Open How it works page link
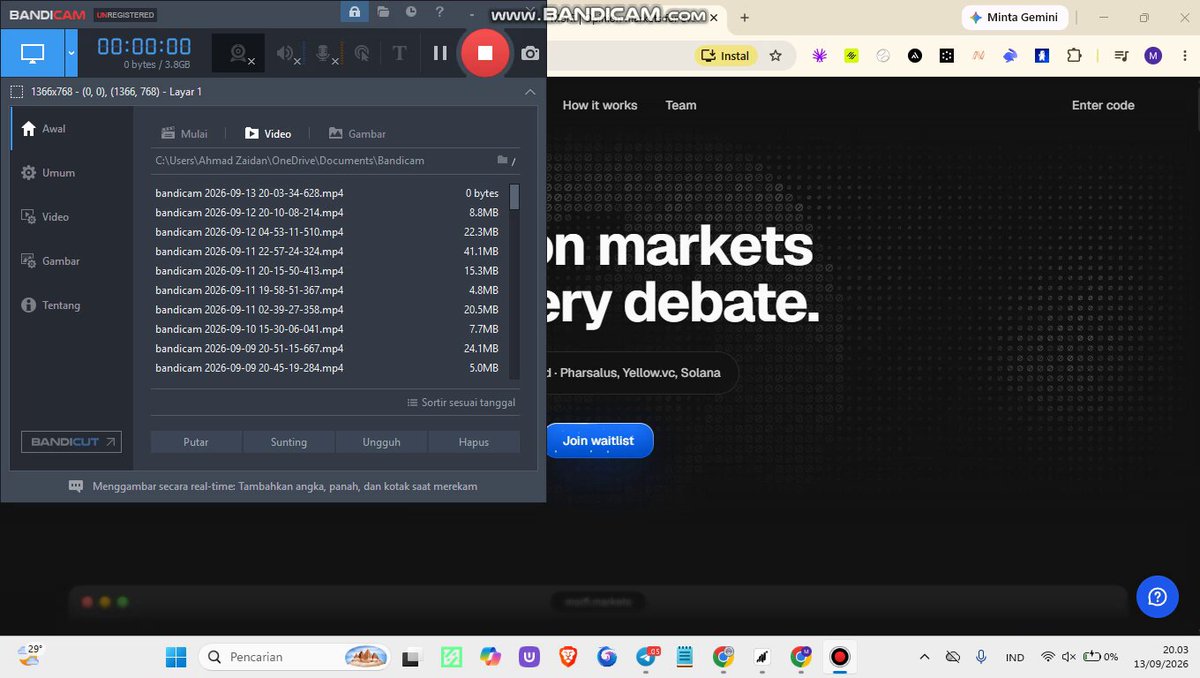 600,105
